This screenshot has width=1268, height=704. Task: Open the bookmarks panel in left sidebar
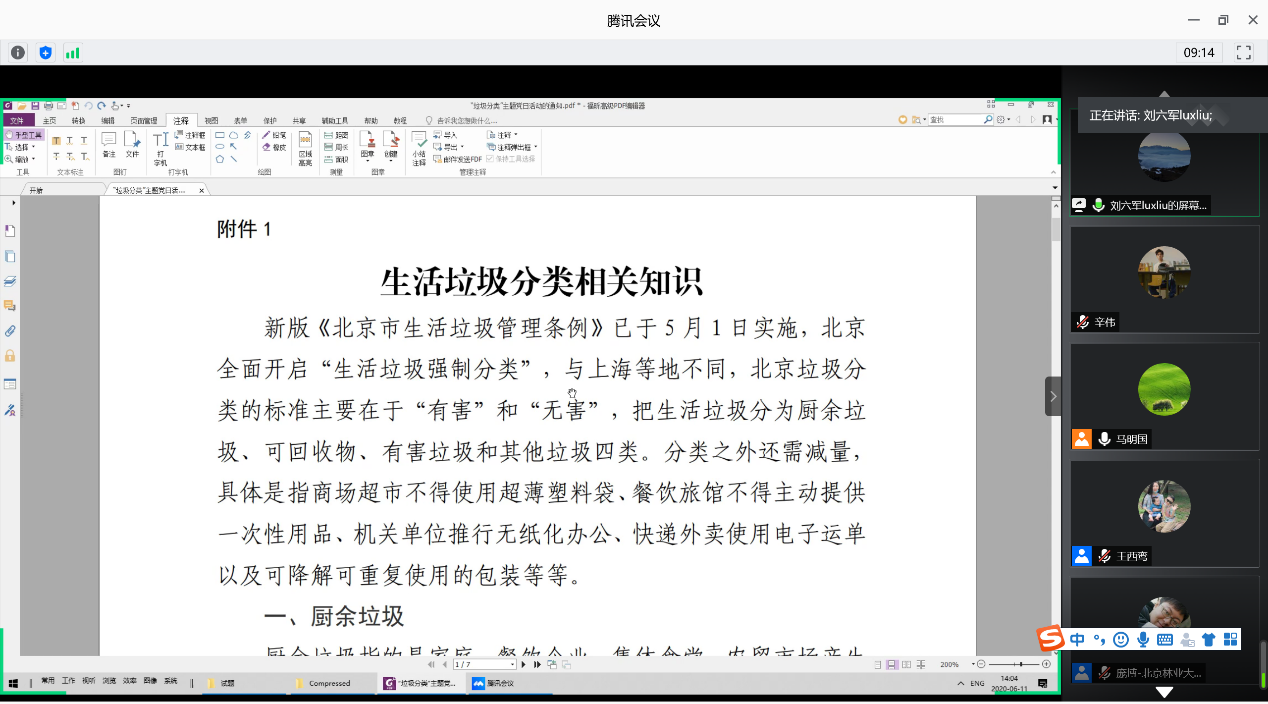[10, 231]
